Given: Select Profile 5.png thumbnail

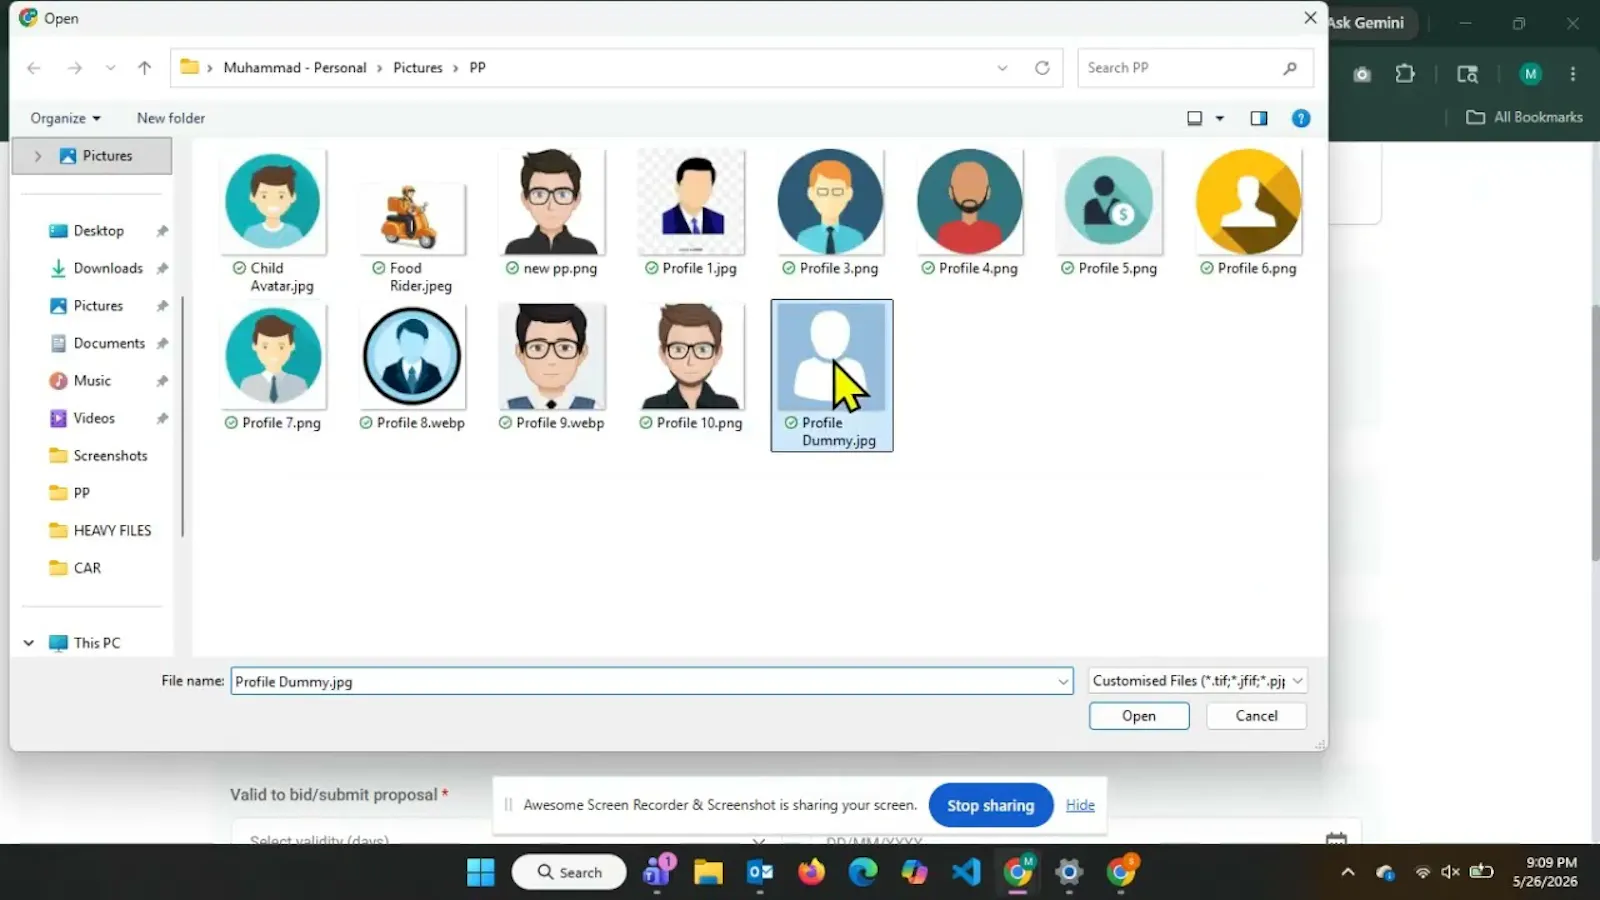Looking at the screenshot, I should point(1109,202).
